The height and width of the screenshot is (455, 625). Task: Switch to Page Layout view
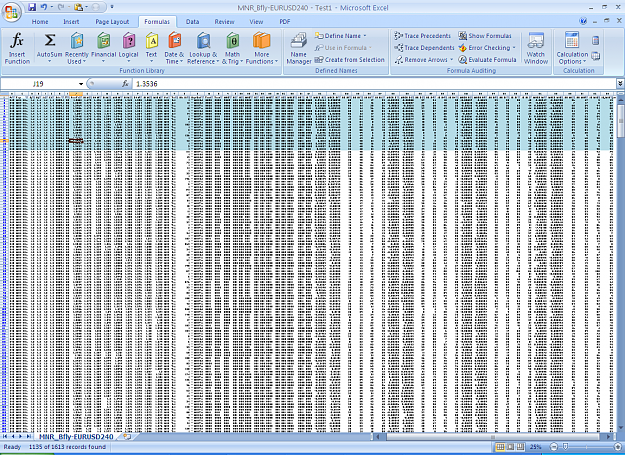click(x=510, y=447)
